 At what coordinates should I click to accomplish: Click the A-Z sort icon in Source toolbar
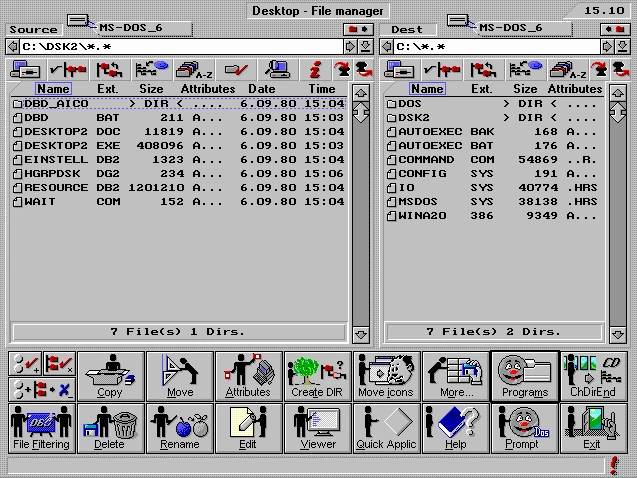pyautogui.click(x=194, y=70)
